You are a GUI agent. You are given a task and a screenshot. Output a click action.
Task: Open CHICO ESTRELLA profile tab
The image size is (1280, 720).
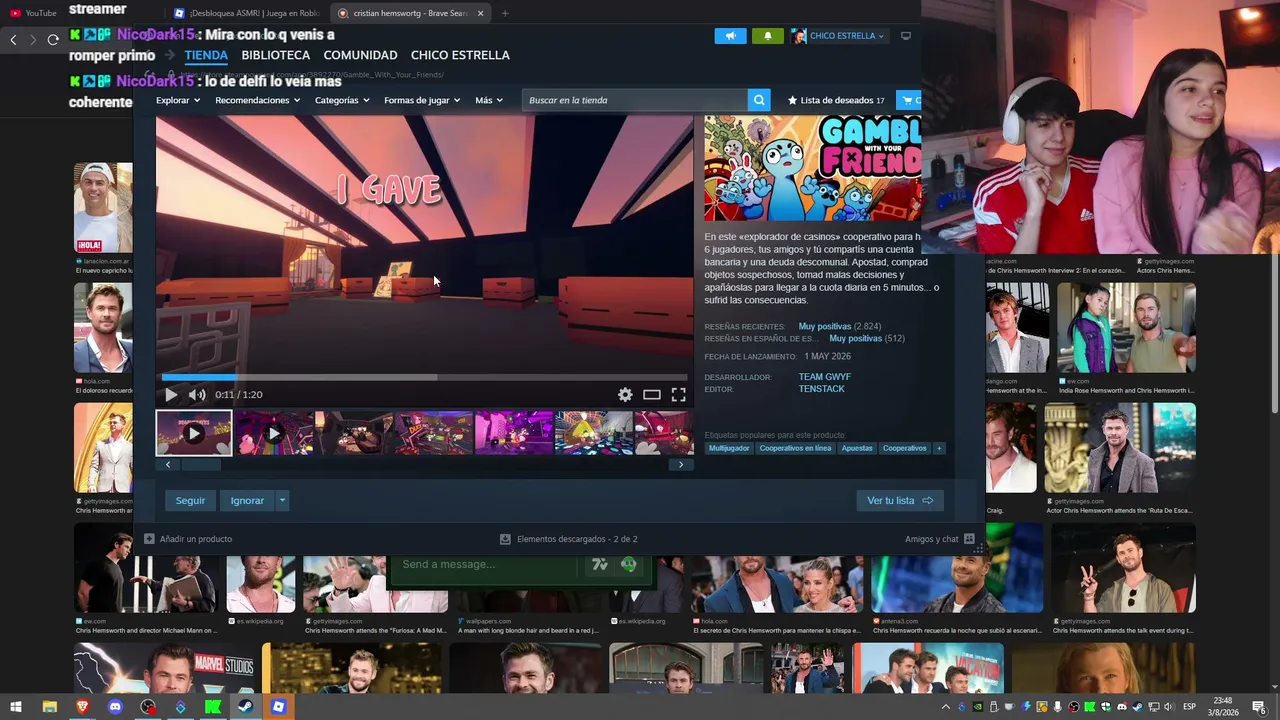[x=460, y=55]
